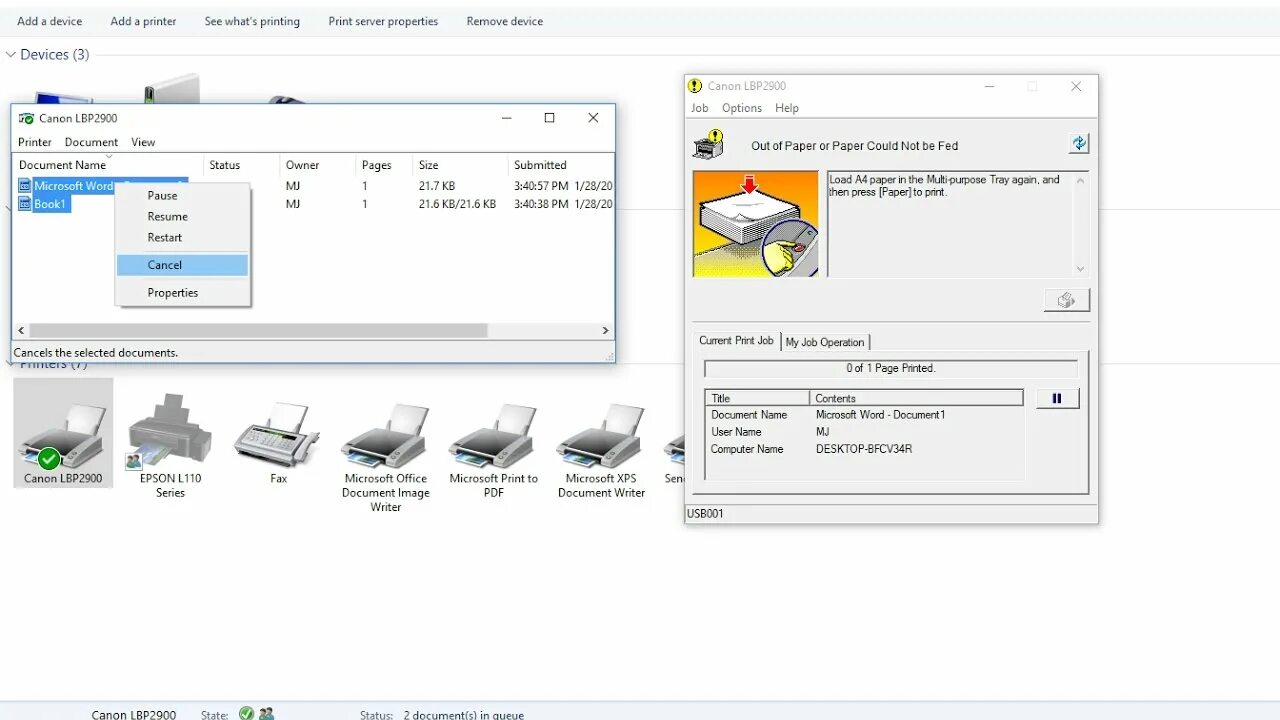
Task: Click Remove device
Action: 505,21
